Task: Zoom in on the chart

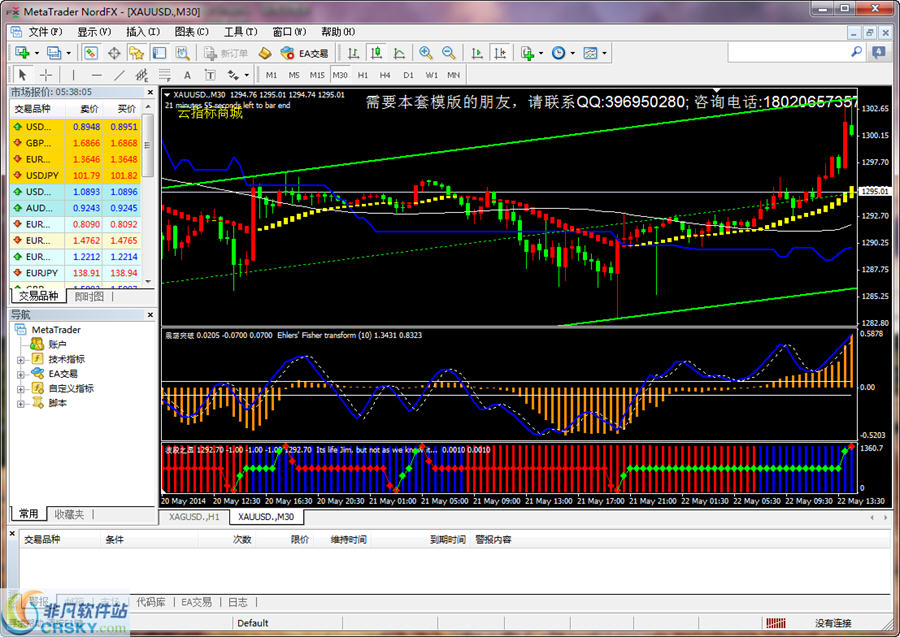Action: (425, 53)
